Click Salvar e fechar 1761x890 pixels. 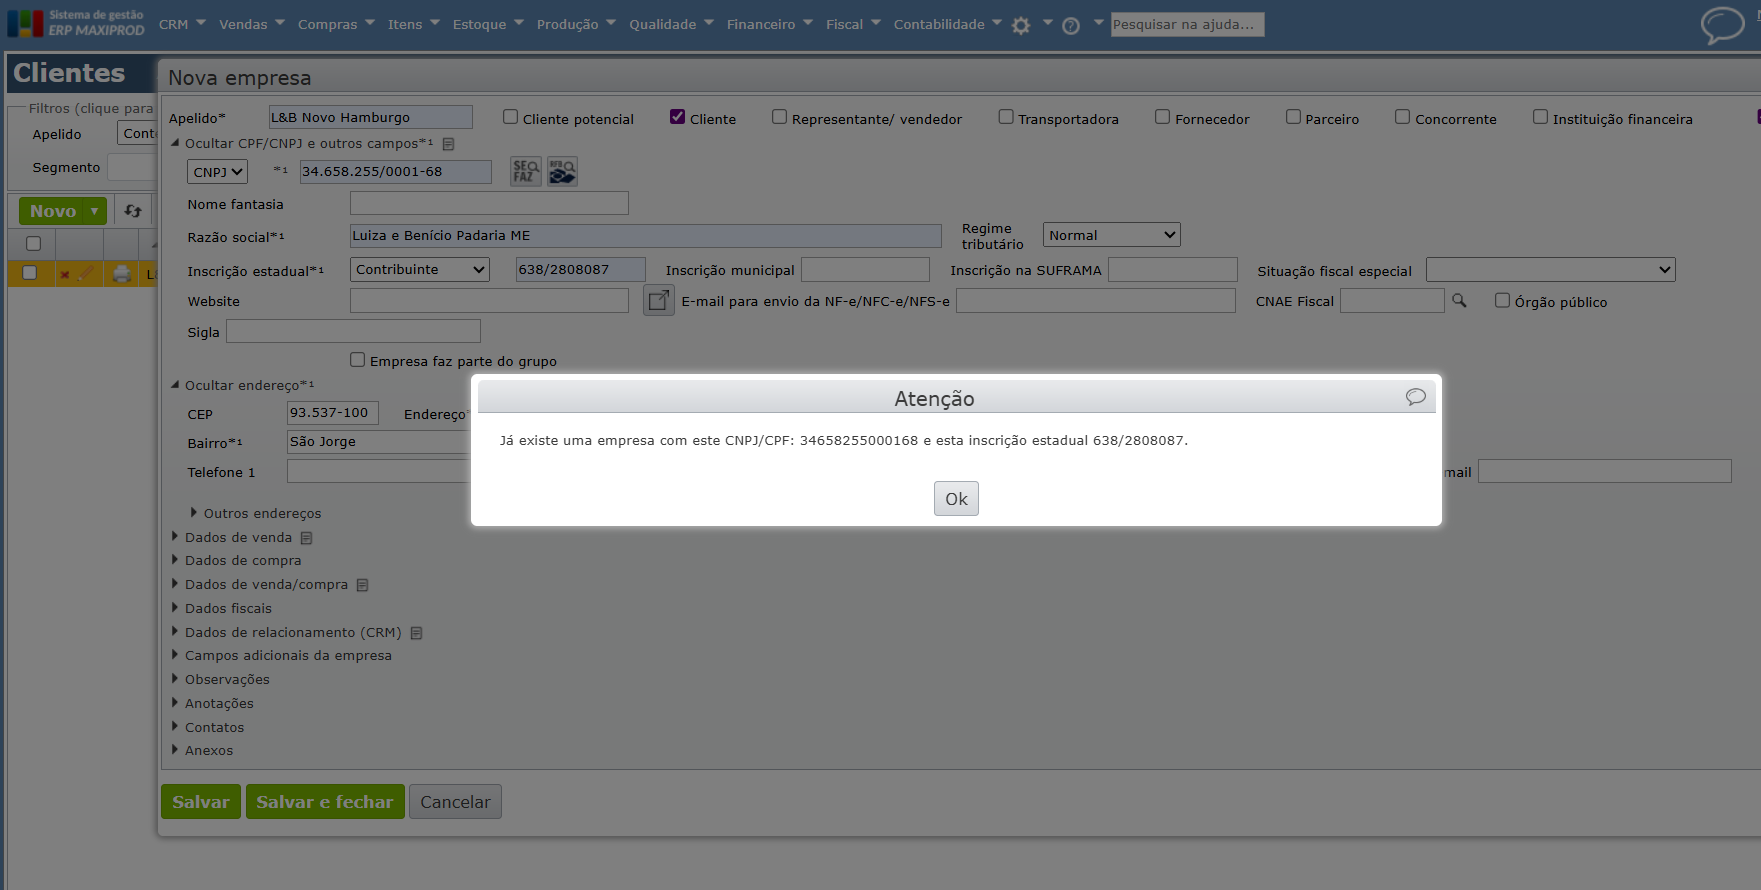coord(325,802)
